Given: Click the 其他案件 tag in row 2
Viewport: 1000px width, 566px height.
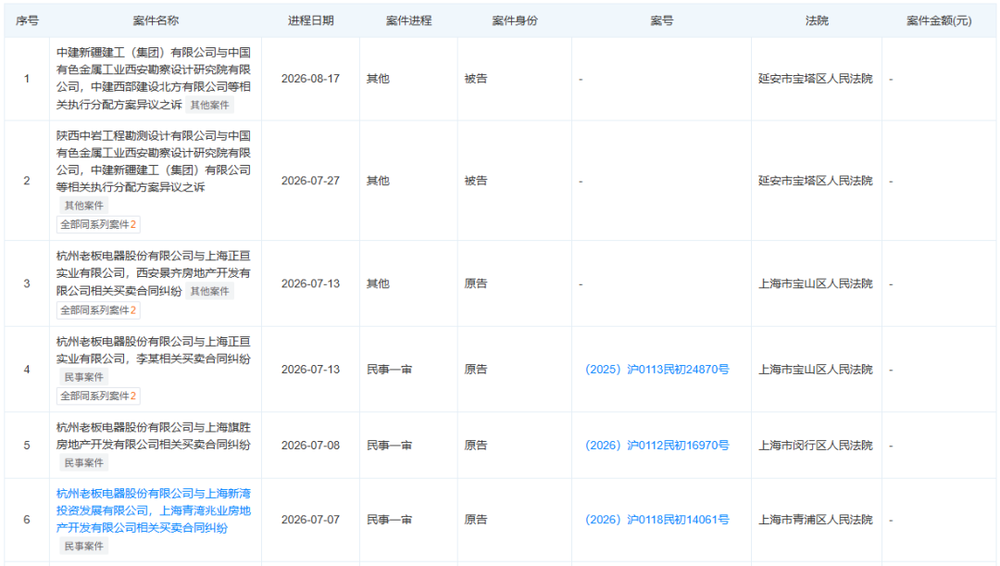Looking at the screenshot, I should 84,205.
